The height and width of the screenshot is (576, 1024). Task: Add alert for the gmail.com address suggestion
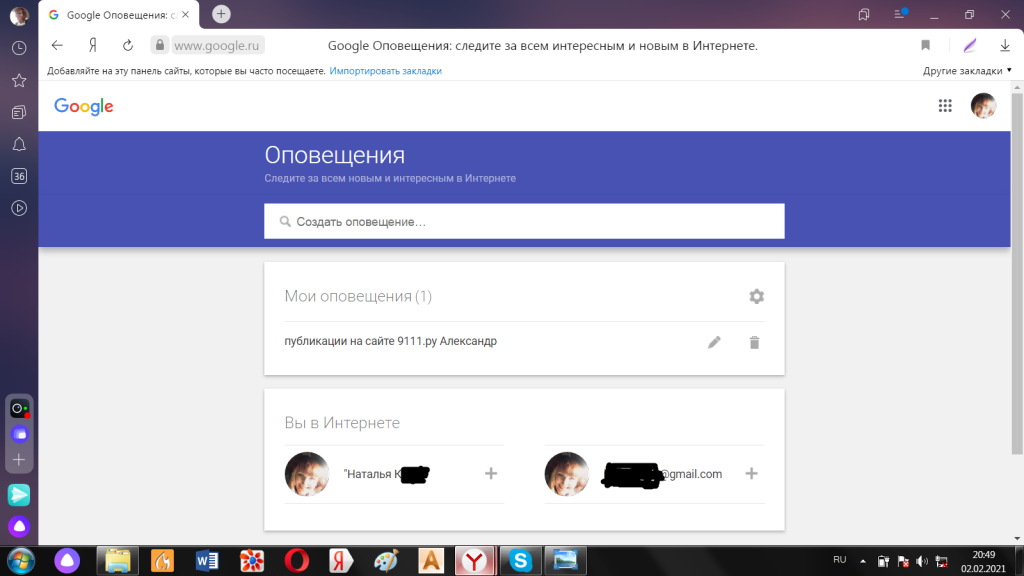[x=751, y=473]
